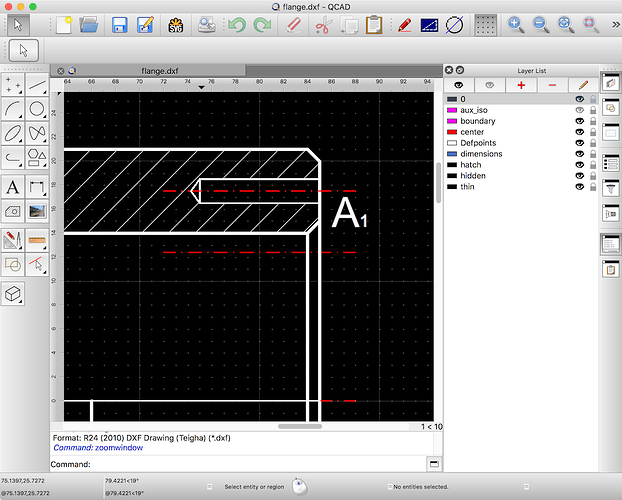Remove the layer with minus button
The width and height of the screenshot is (622, 500).
pyautogui.click(x=552, y=85)
